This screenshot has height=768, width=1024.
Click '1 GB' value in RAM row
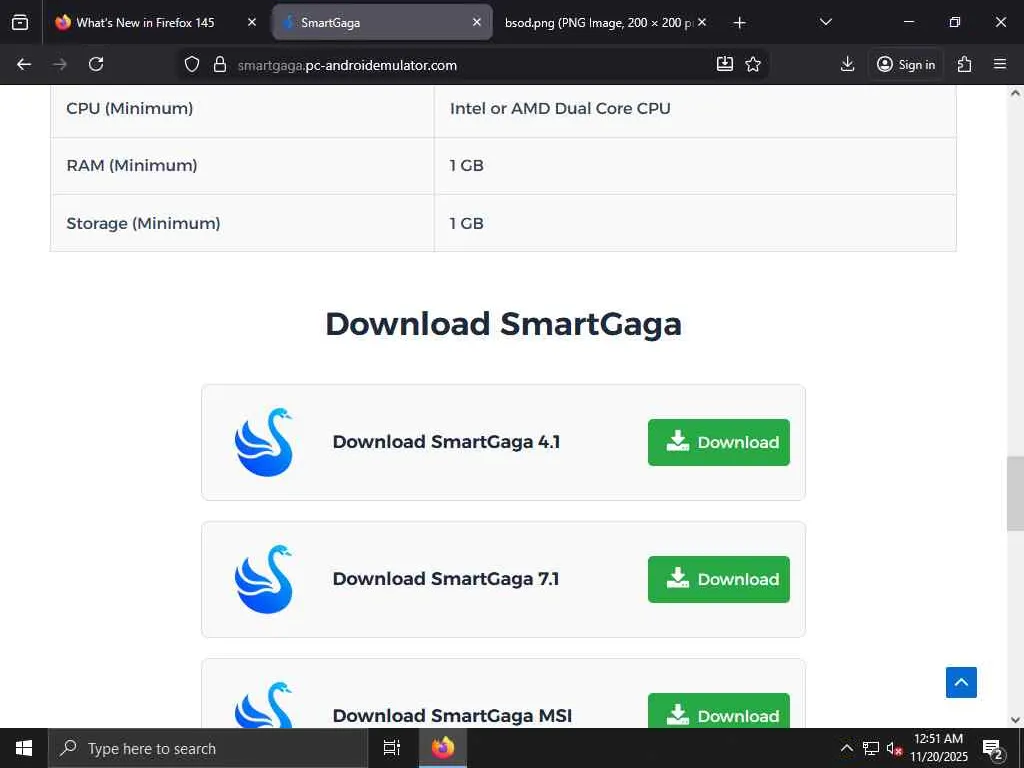466,165
